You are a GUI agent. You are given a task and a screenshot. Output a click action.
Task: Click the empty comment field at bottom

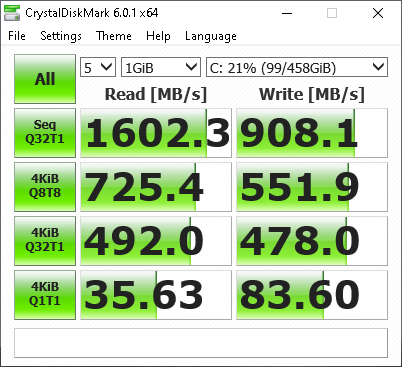(201, 343)
